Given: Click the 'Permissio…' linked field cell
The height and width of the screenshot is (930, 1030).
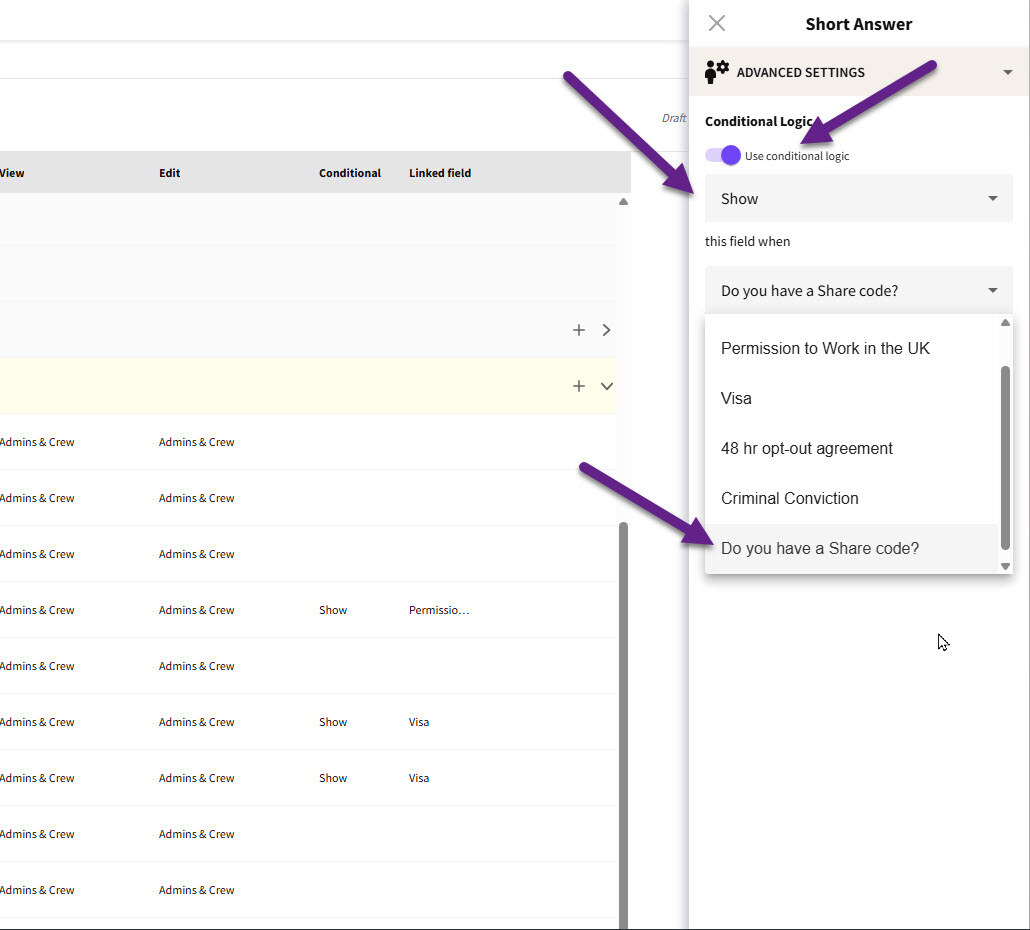Looking at the screenshot, I should tap(439, 610).
